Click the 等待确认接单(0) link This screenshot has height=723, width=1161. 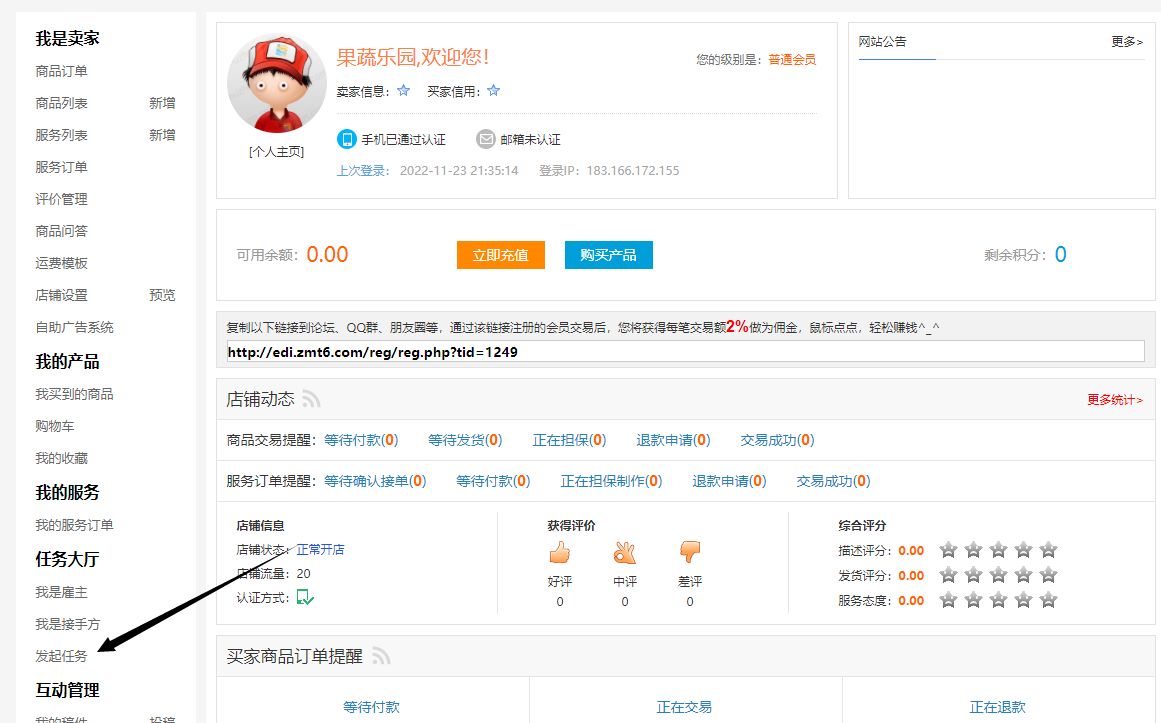tap(375, 482)
